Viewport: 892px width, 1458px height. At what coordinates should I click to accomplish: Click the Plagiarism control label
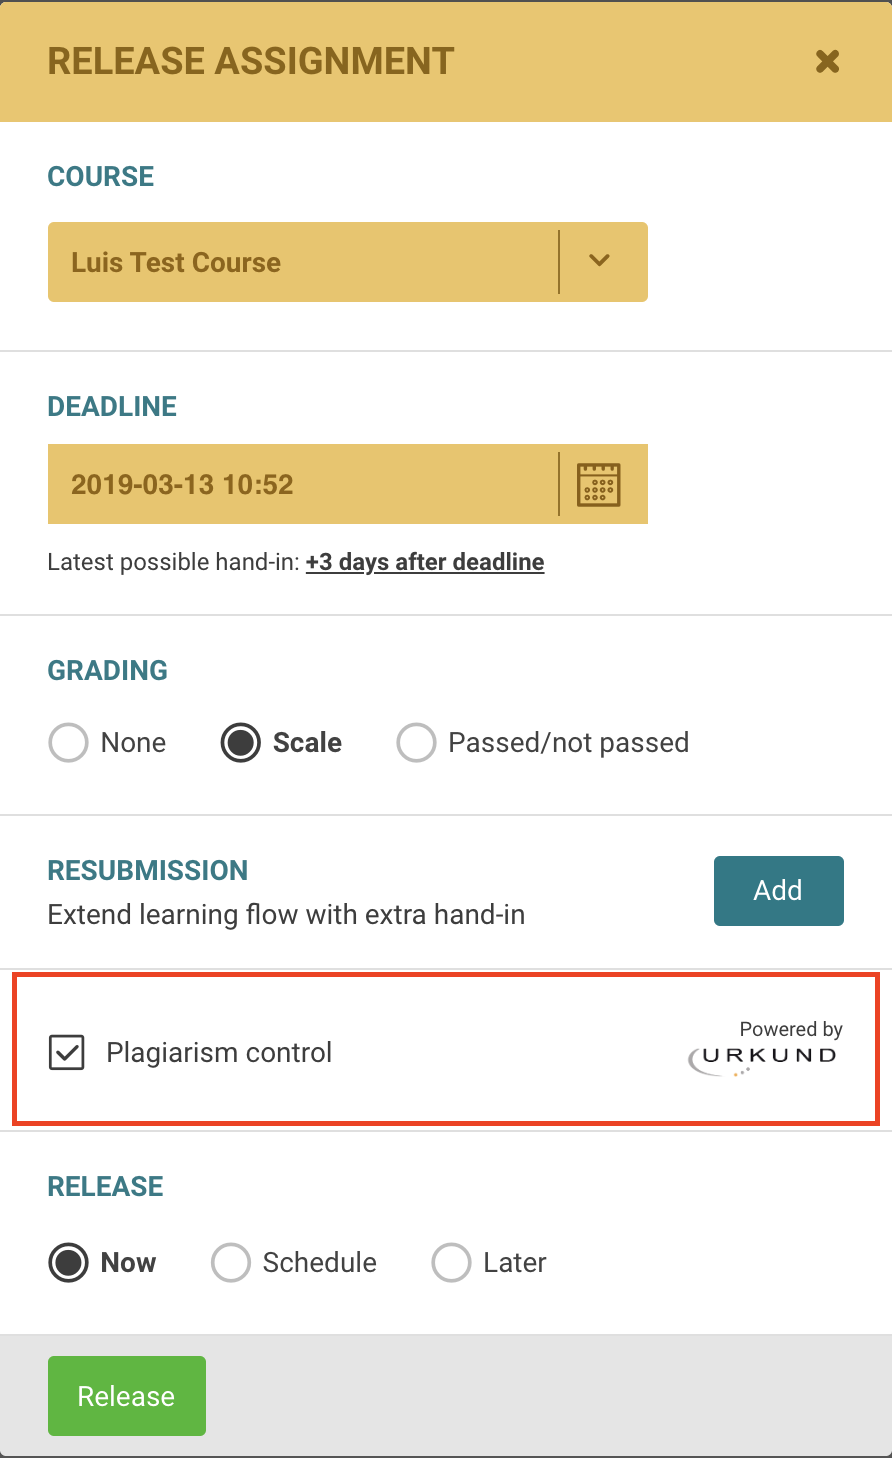219,1053
